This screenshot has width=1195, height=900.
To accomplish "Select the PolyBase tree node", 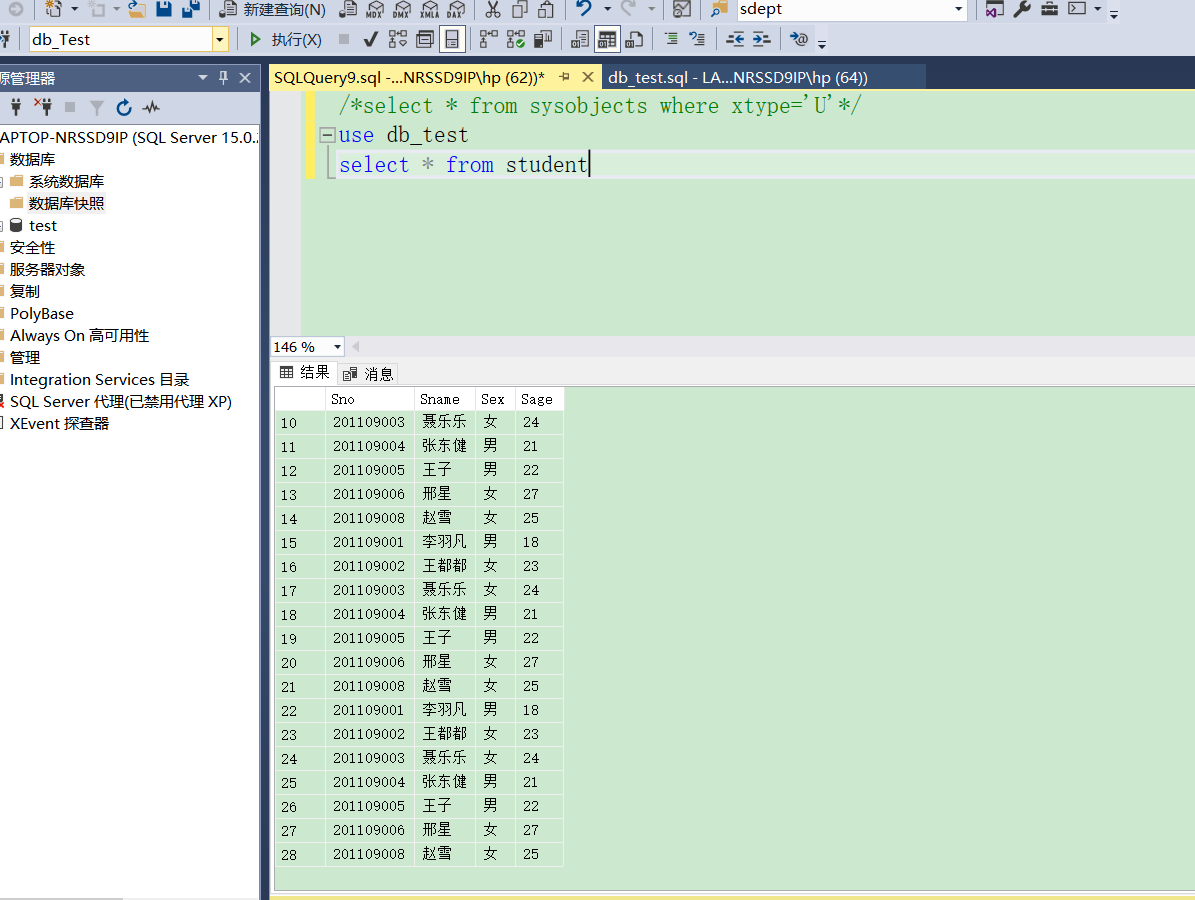I will (x=42, y=314).
